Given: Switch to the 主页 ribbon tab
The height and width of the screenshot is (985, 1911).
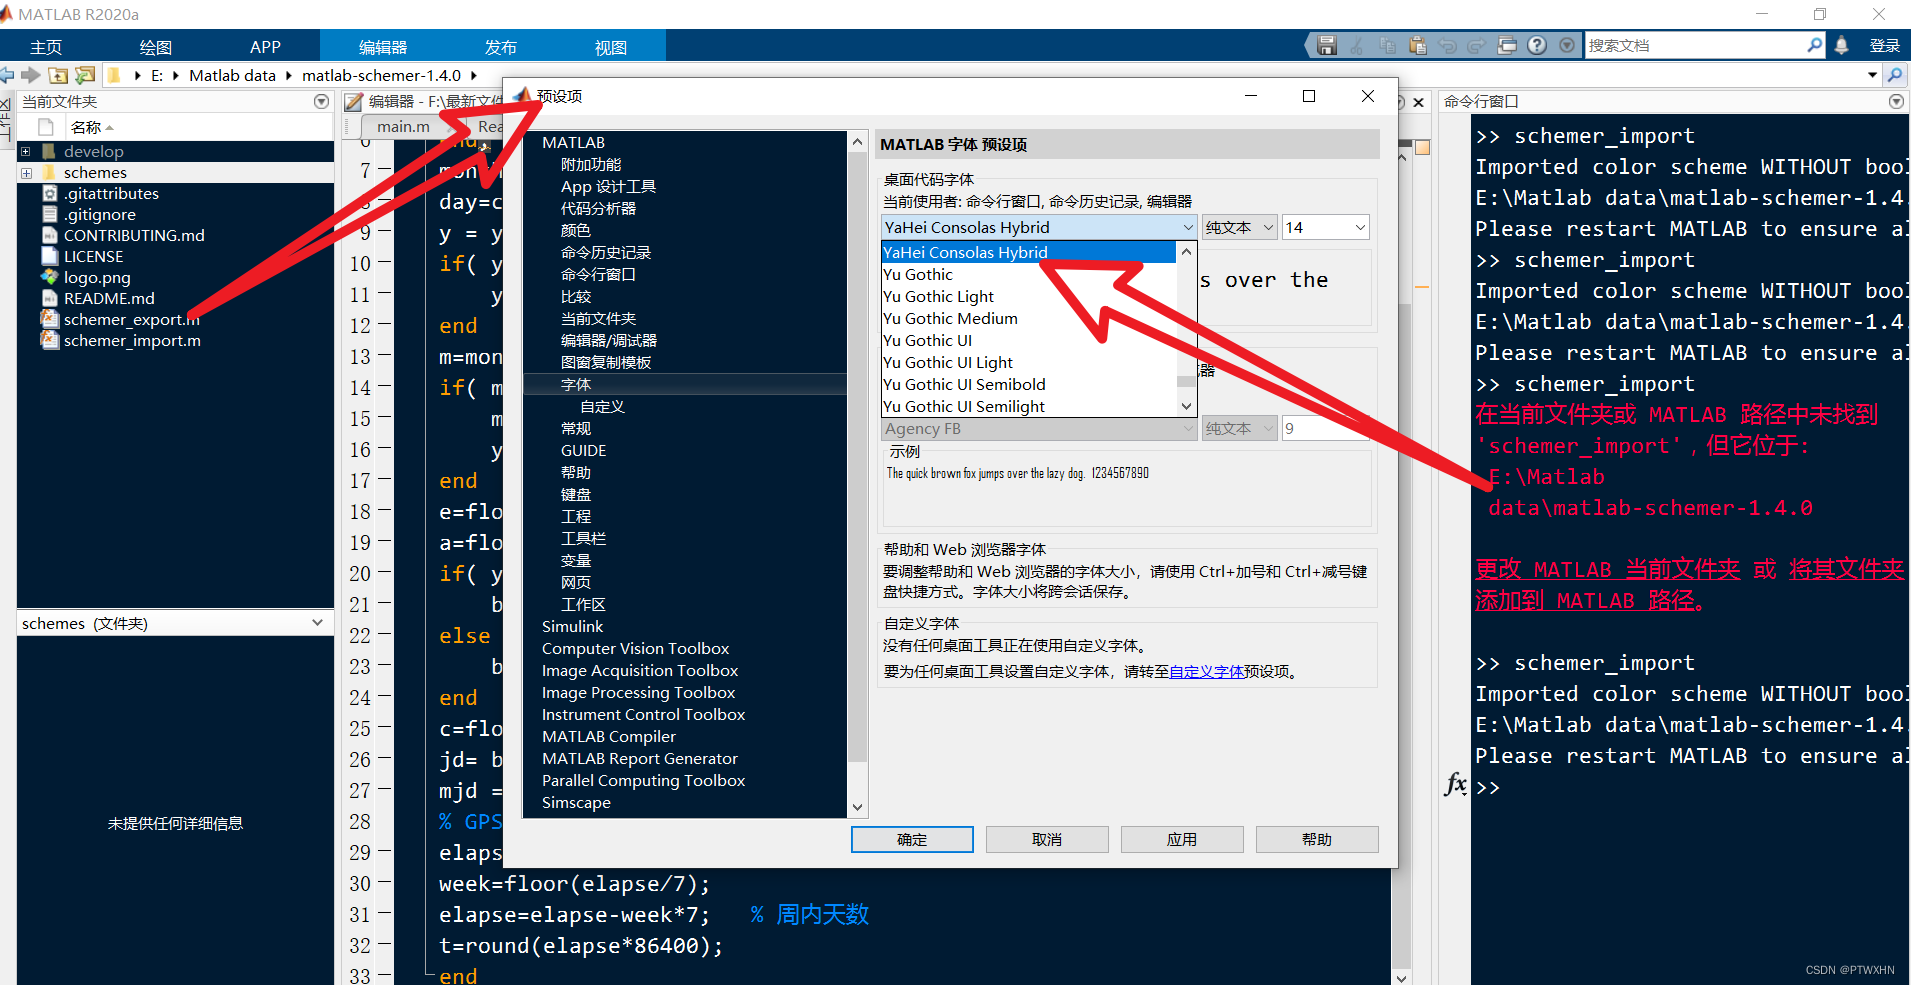Looking at the screenshot, I should [46, 47].
